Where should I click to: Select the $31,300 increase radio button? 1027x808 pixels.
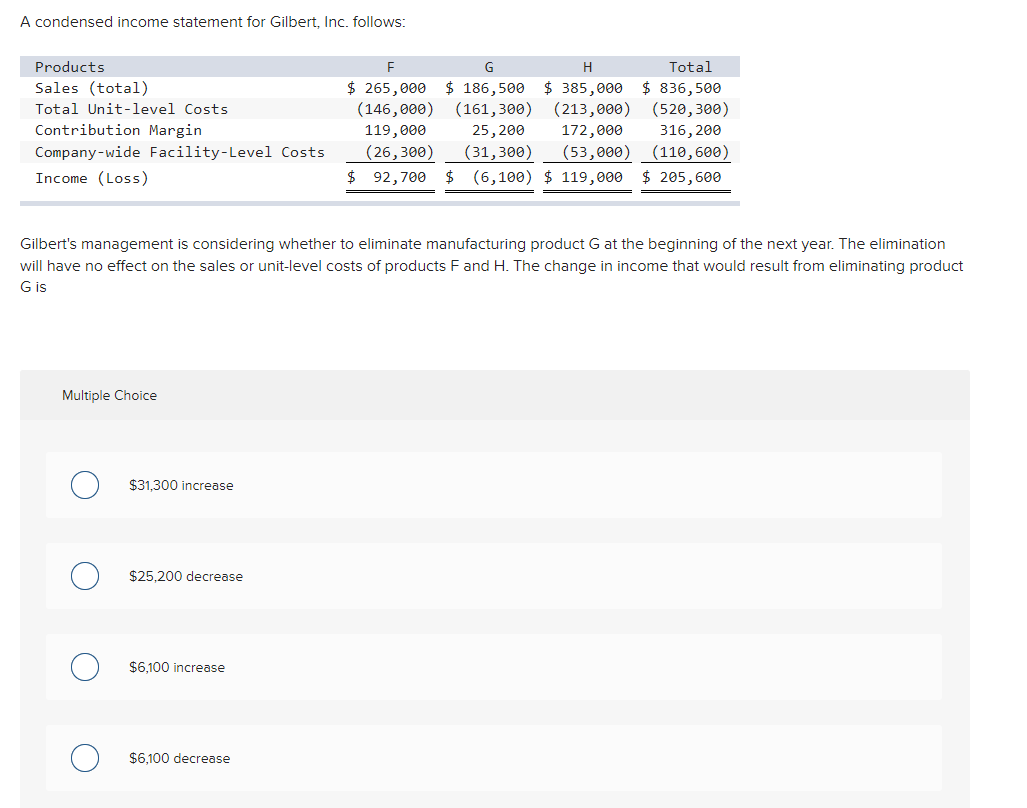(85, 485)
